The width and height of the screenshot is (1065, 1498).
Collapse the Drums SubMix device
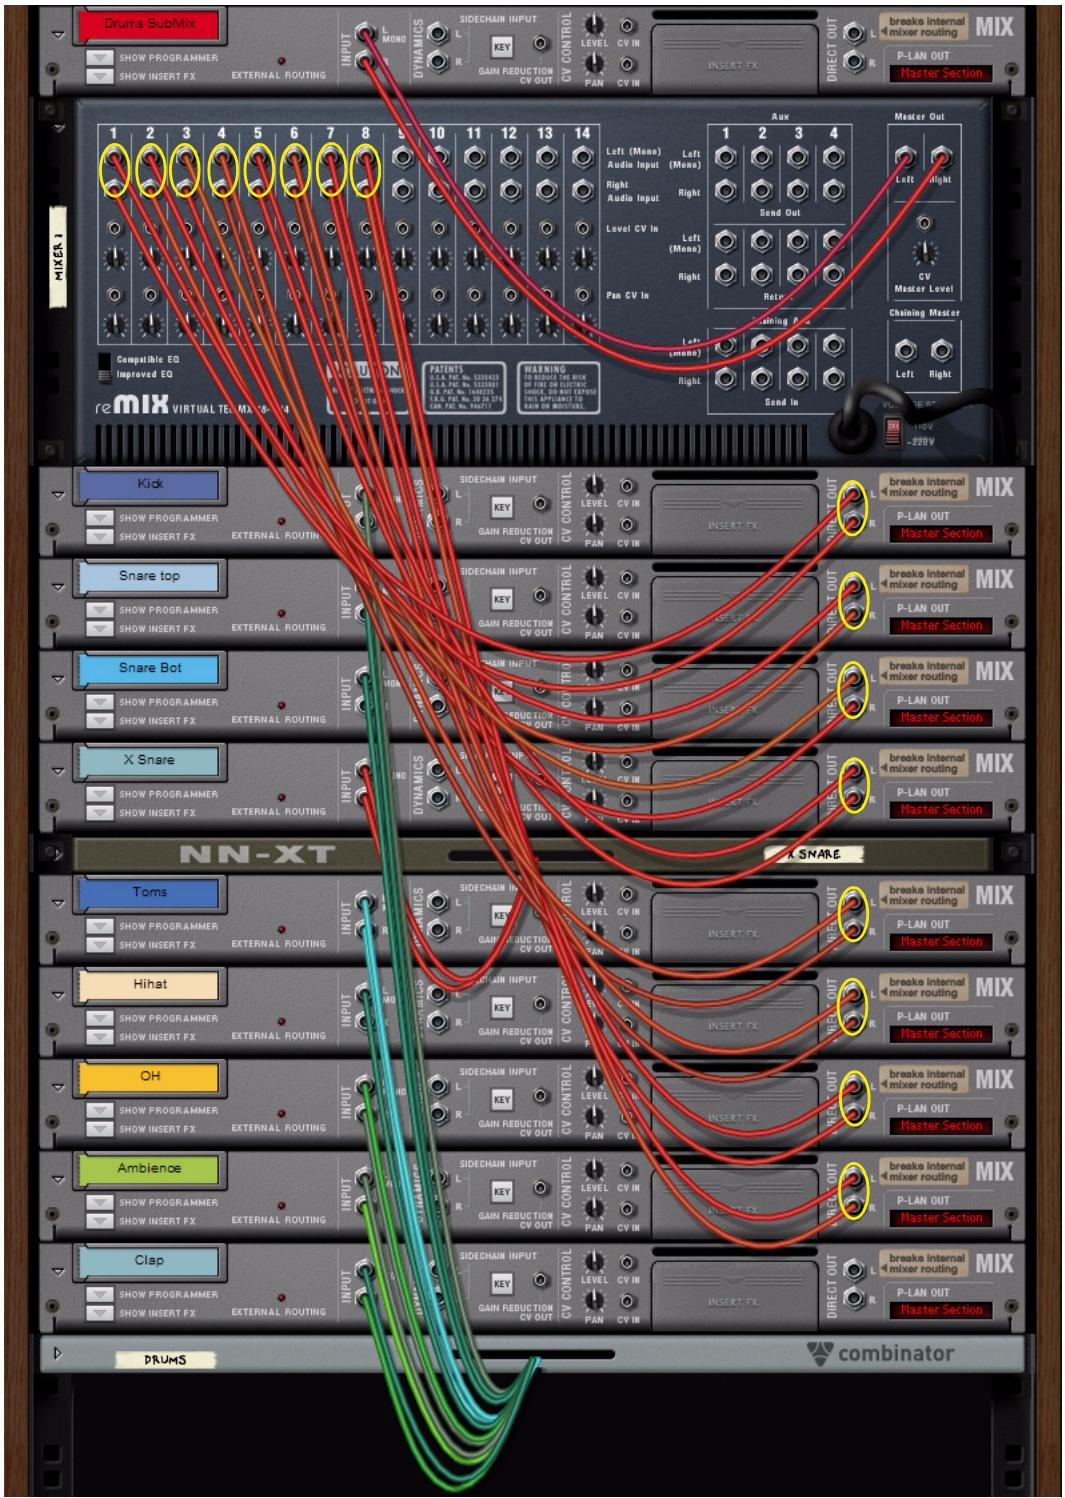click(58, 35)
